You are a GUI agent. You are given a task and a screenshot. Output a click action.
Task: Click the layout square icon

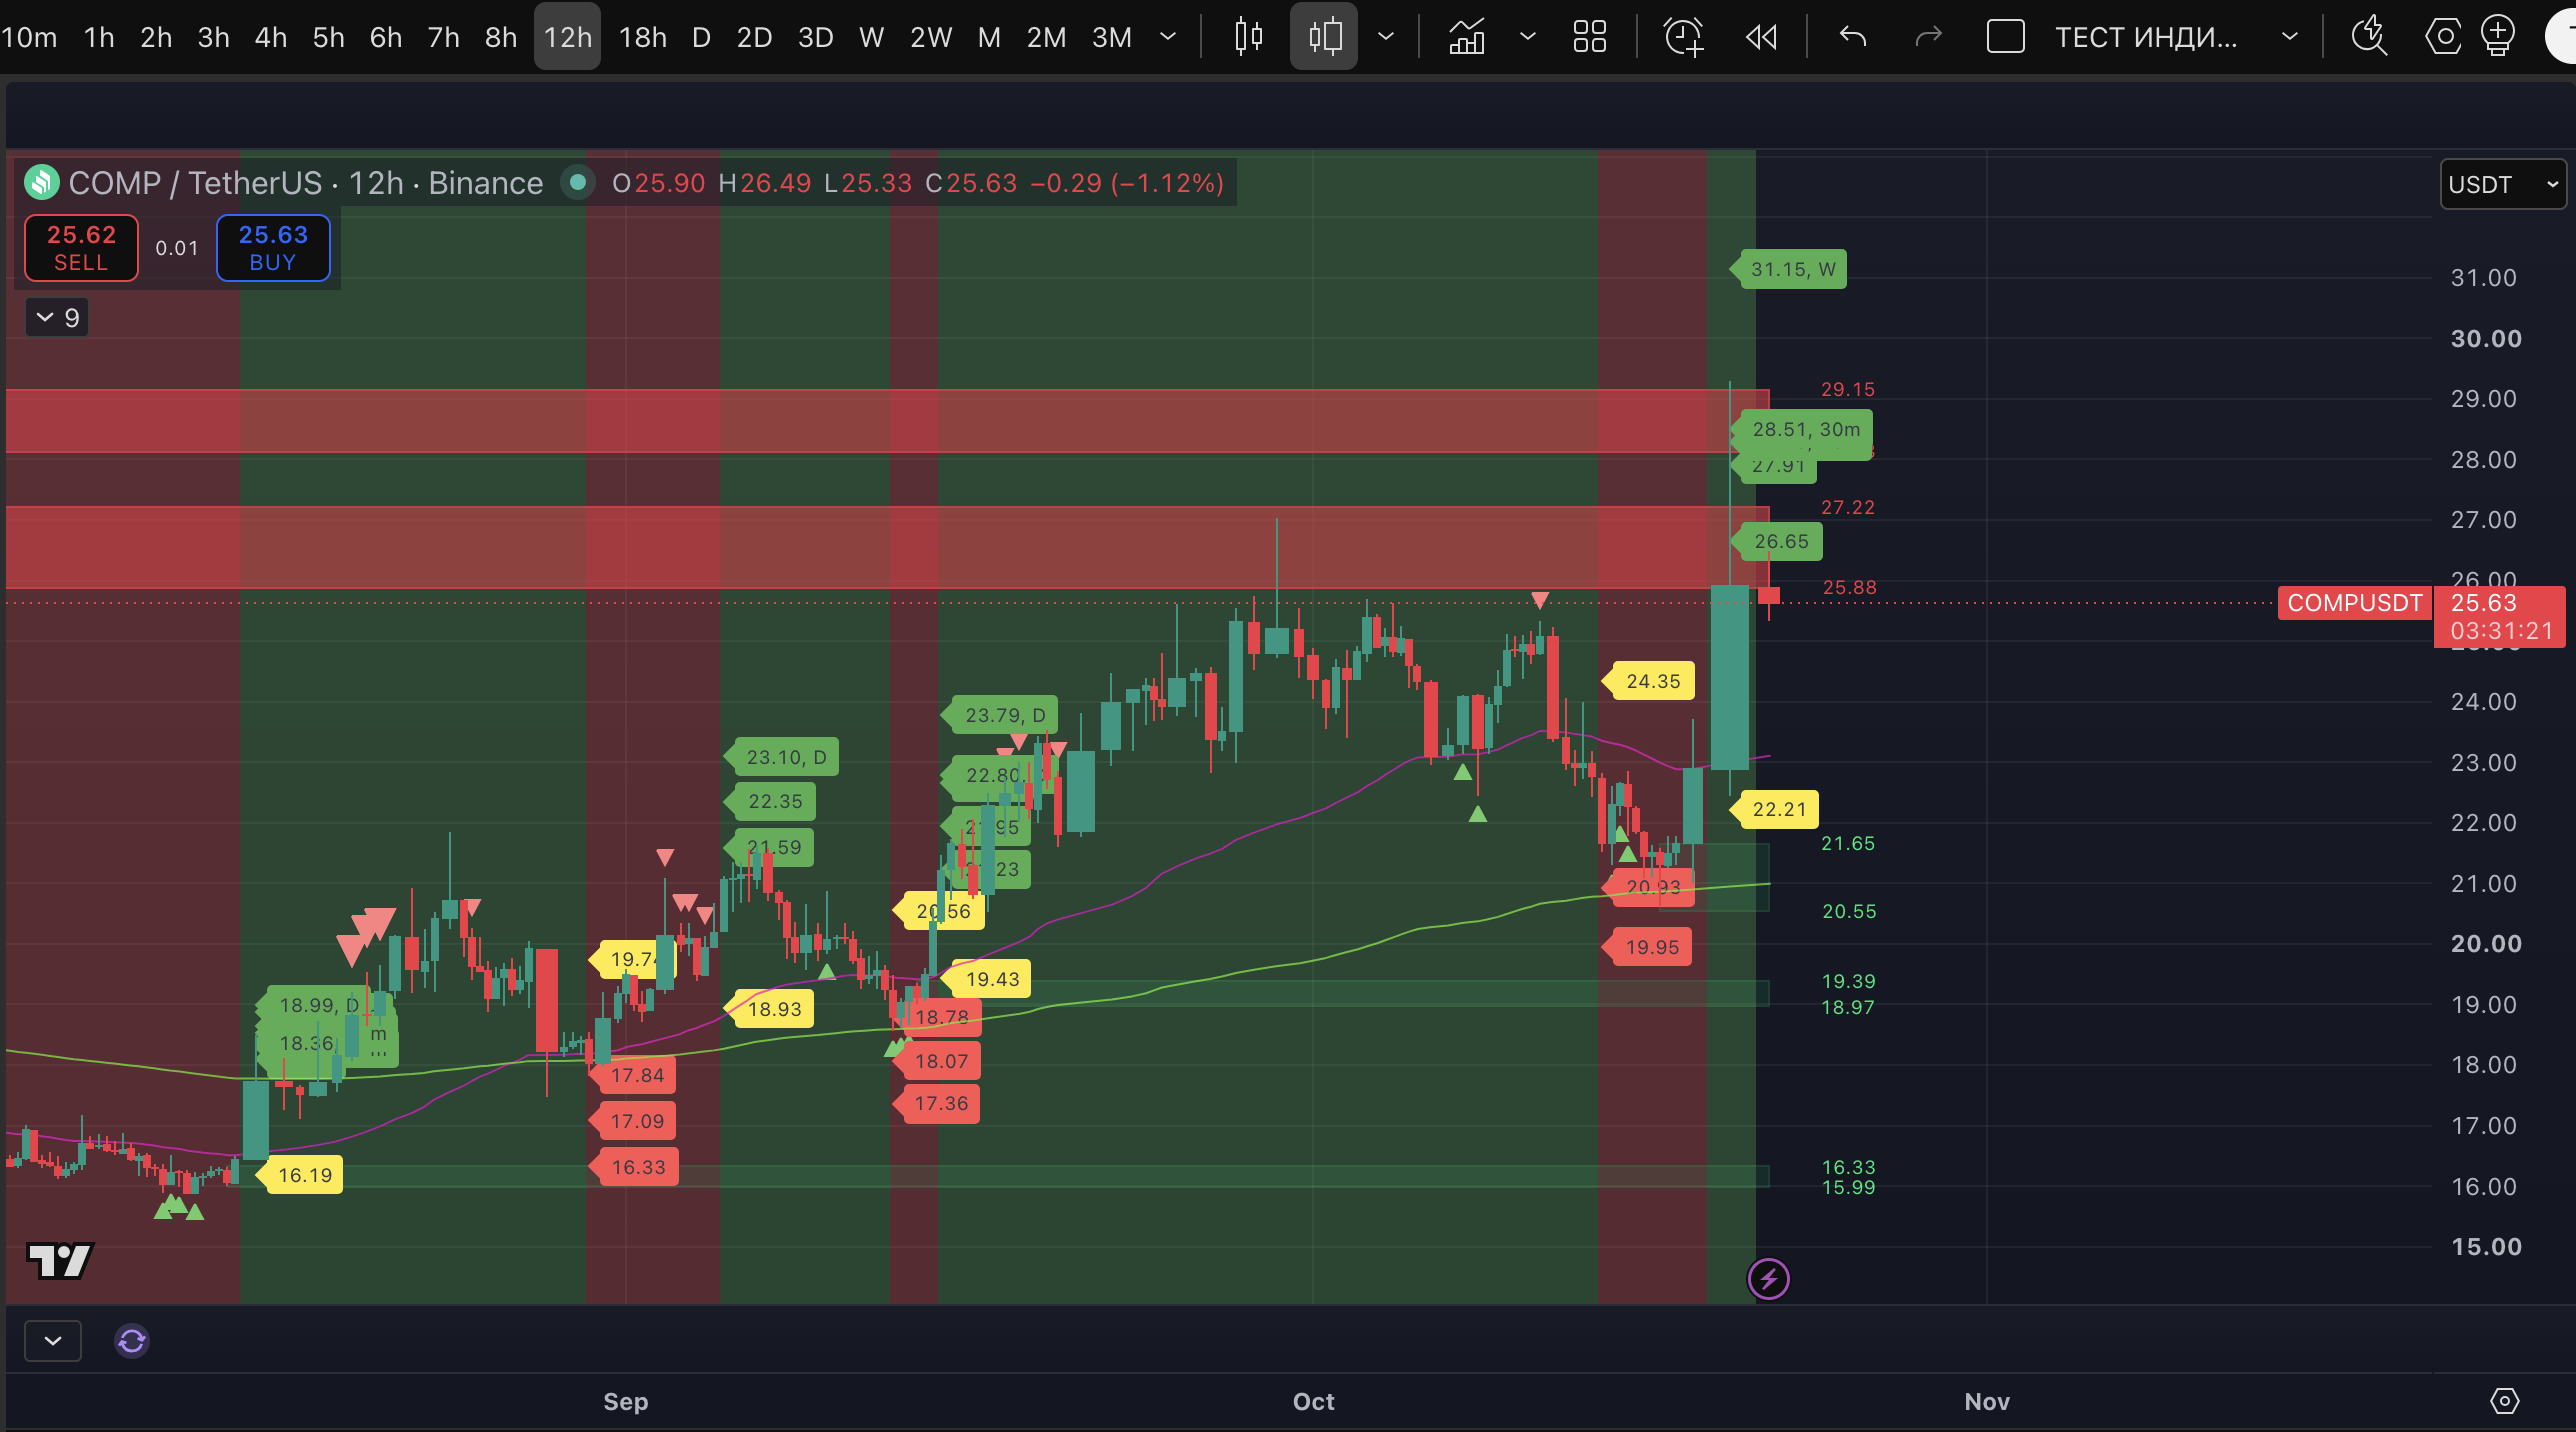coord(2005,37)
